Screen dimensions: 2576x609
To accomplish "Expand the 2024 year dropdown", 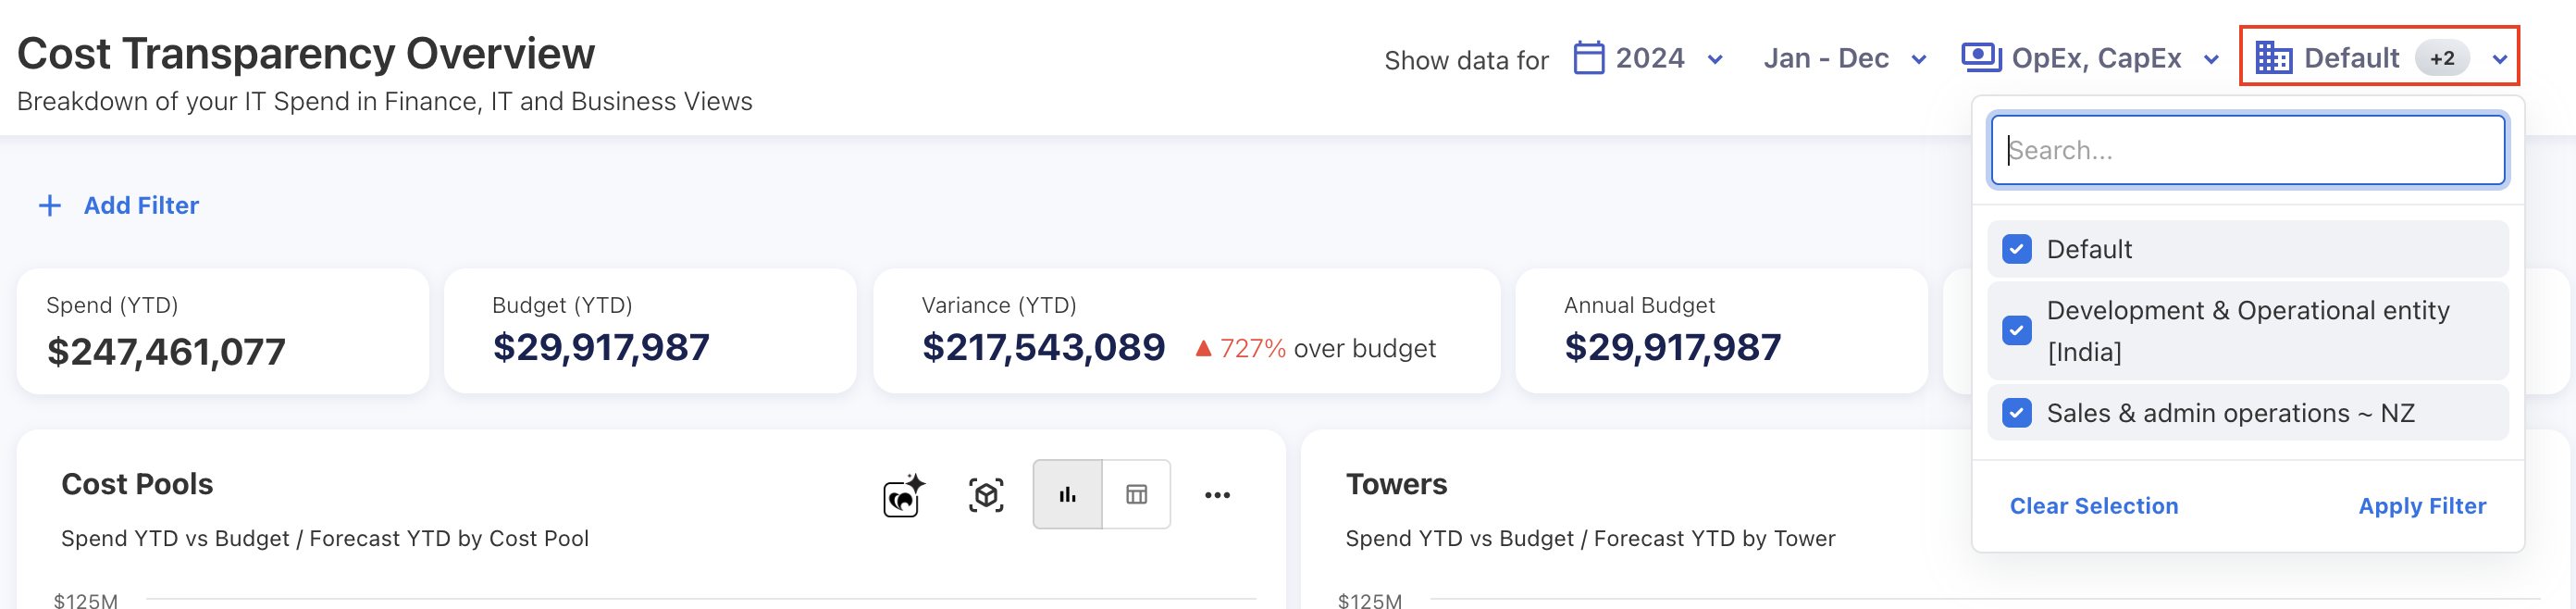I will point(1715,59).
